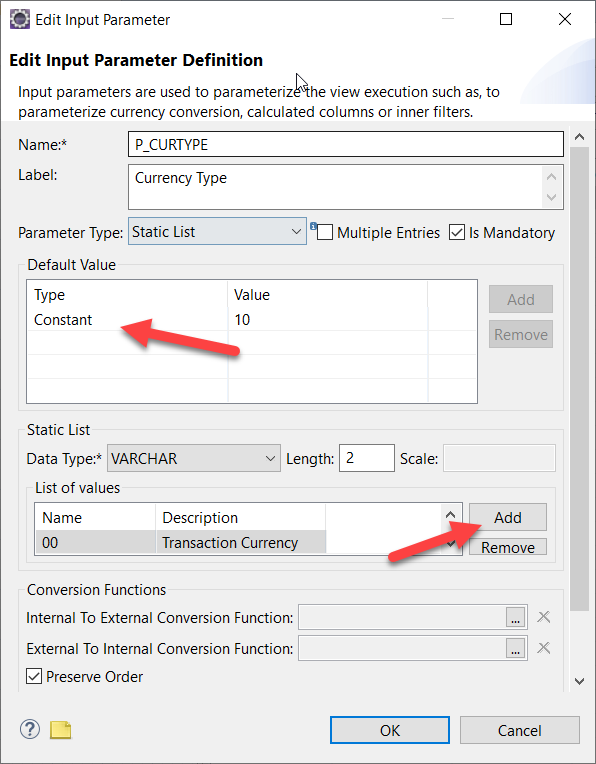
Task: Click into the Length input field
Action: pyautogui.click(x=366, y=458)
